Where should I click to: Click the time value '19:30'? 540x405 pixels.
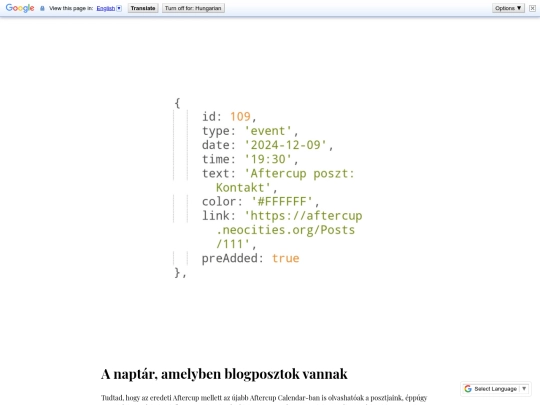click(268, 159)
